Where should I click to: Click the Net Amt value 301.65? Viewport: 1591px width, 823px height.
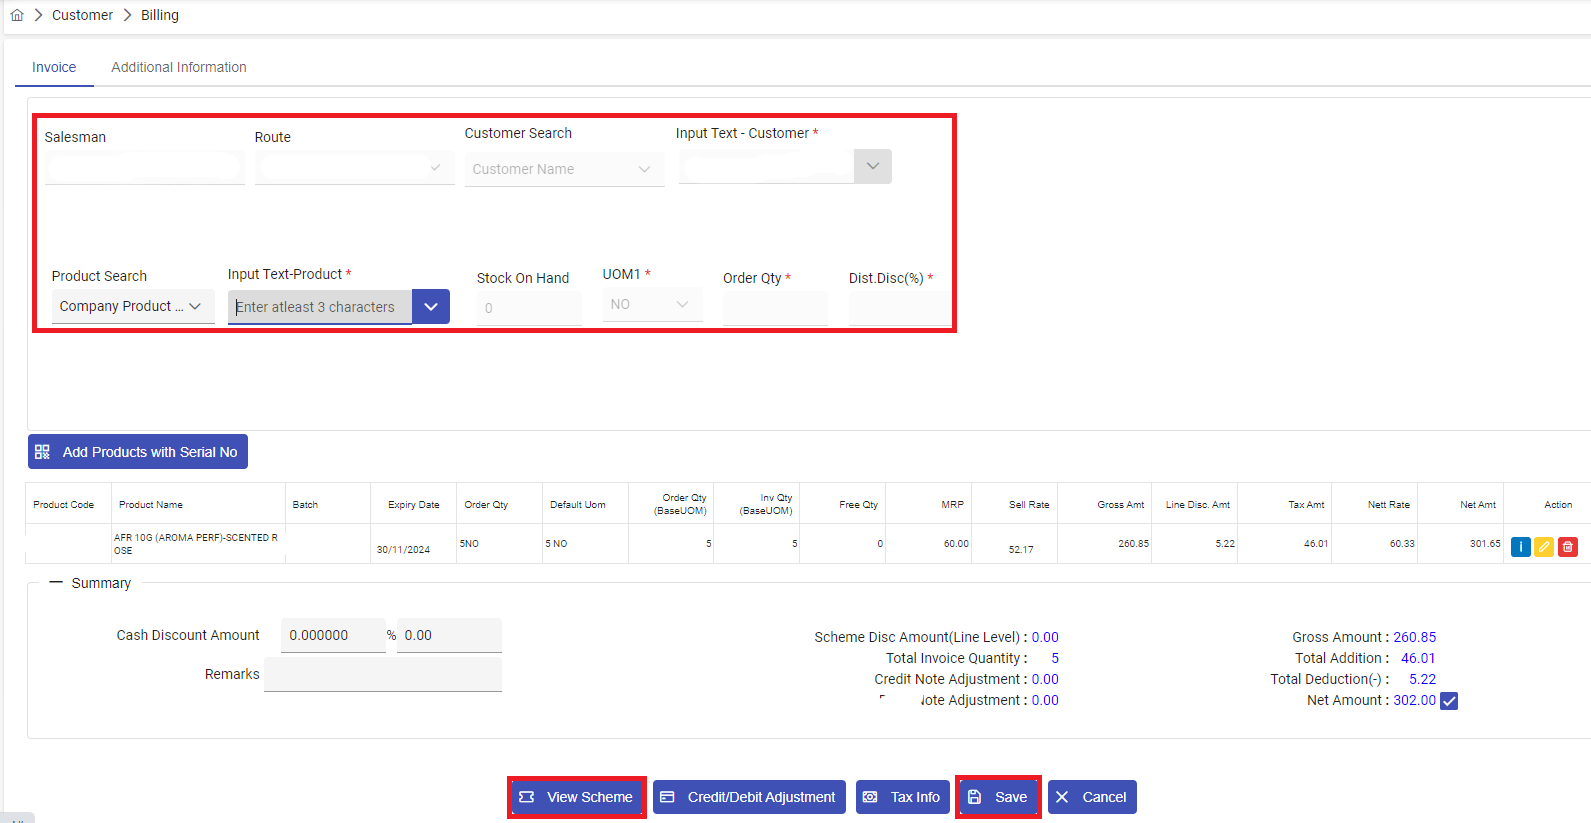point(1485,544)
